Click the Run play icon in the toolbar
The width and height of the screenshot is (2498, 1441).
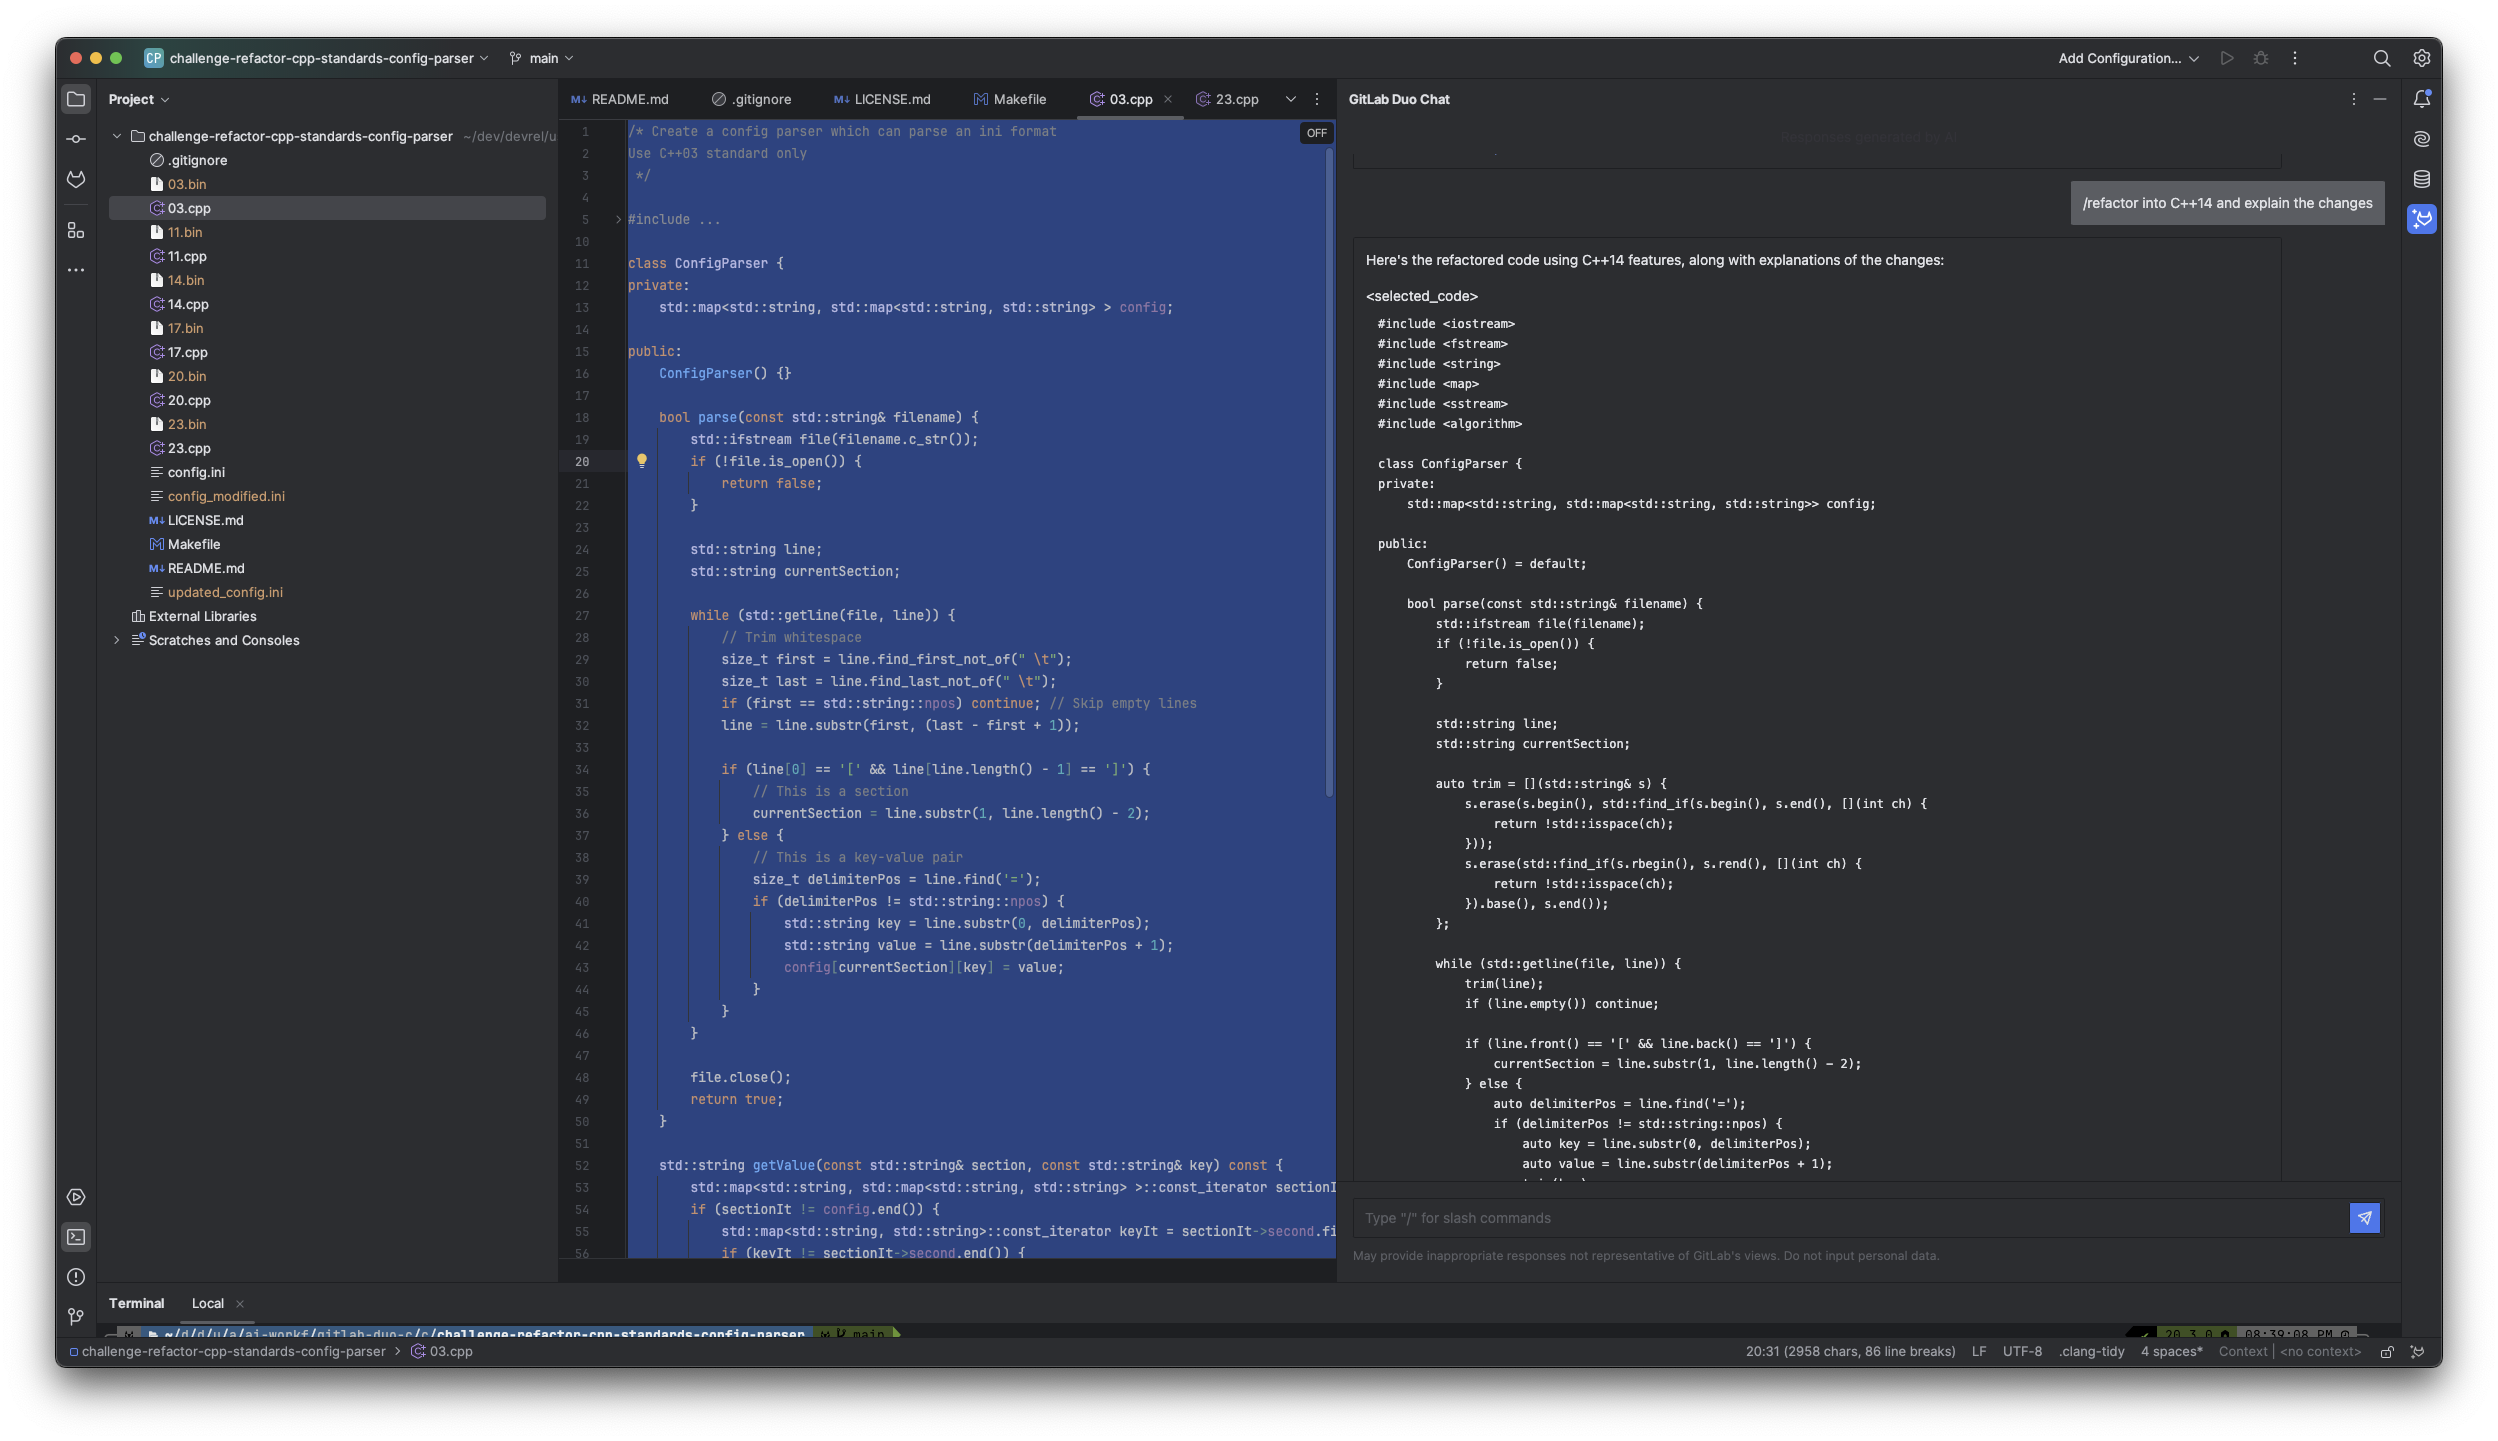coord(2227,58)
